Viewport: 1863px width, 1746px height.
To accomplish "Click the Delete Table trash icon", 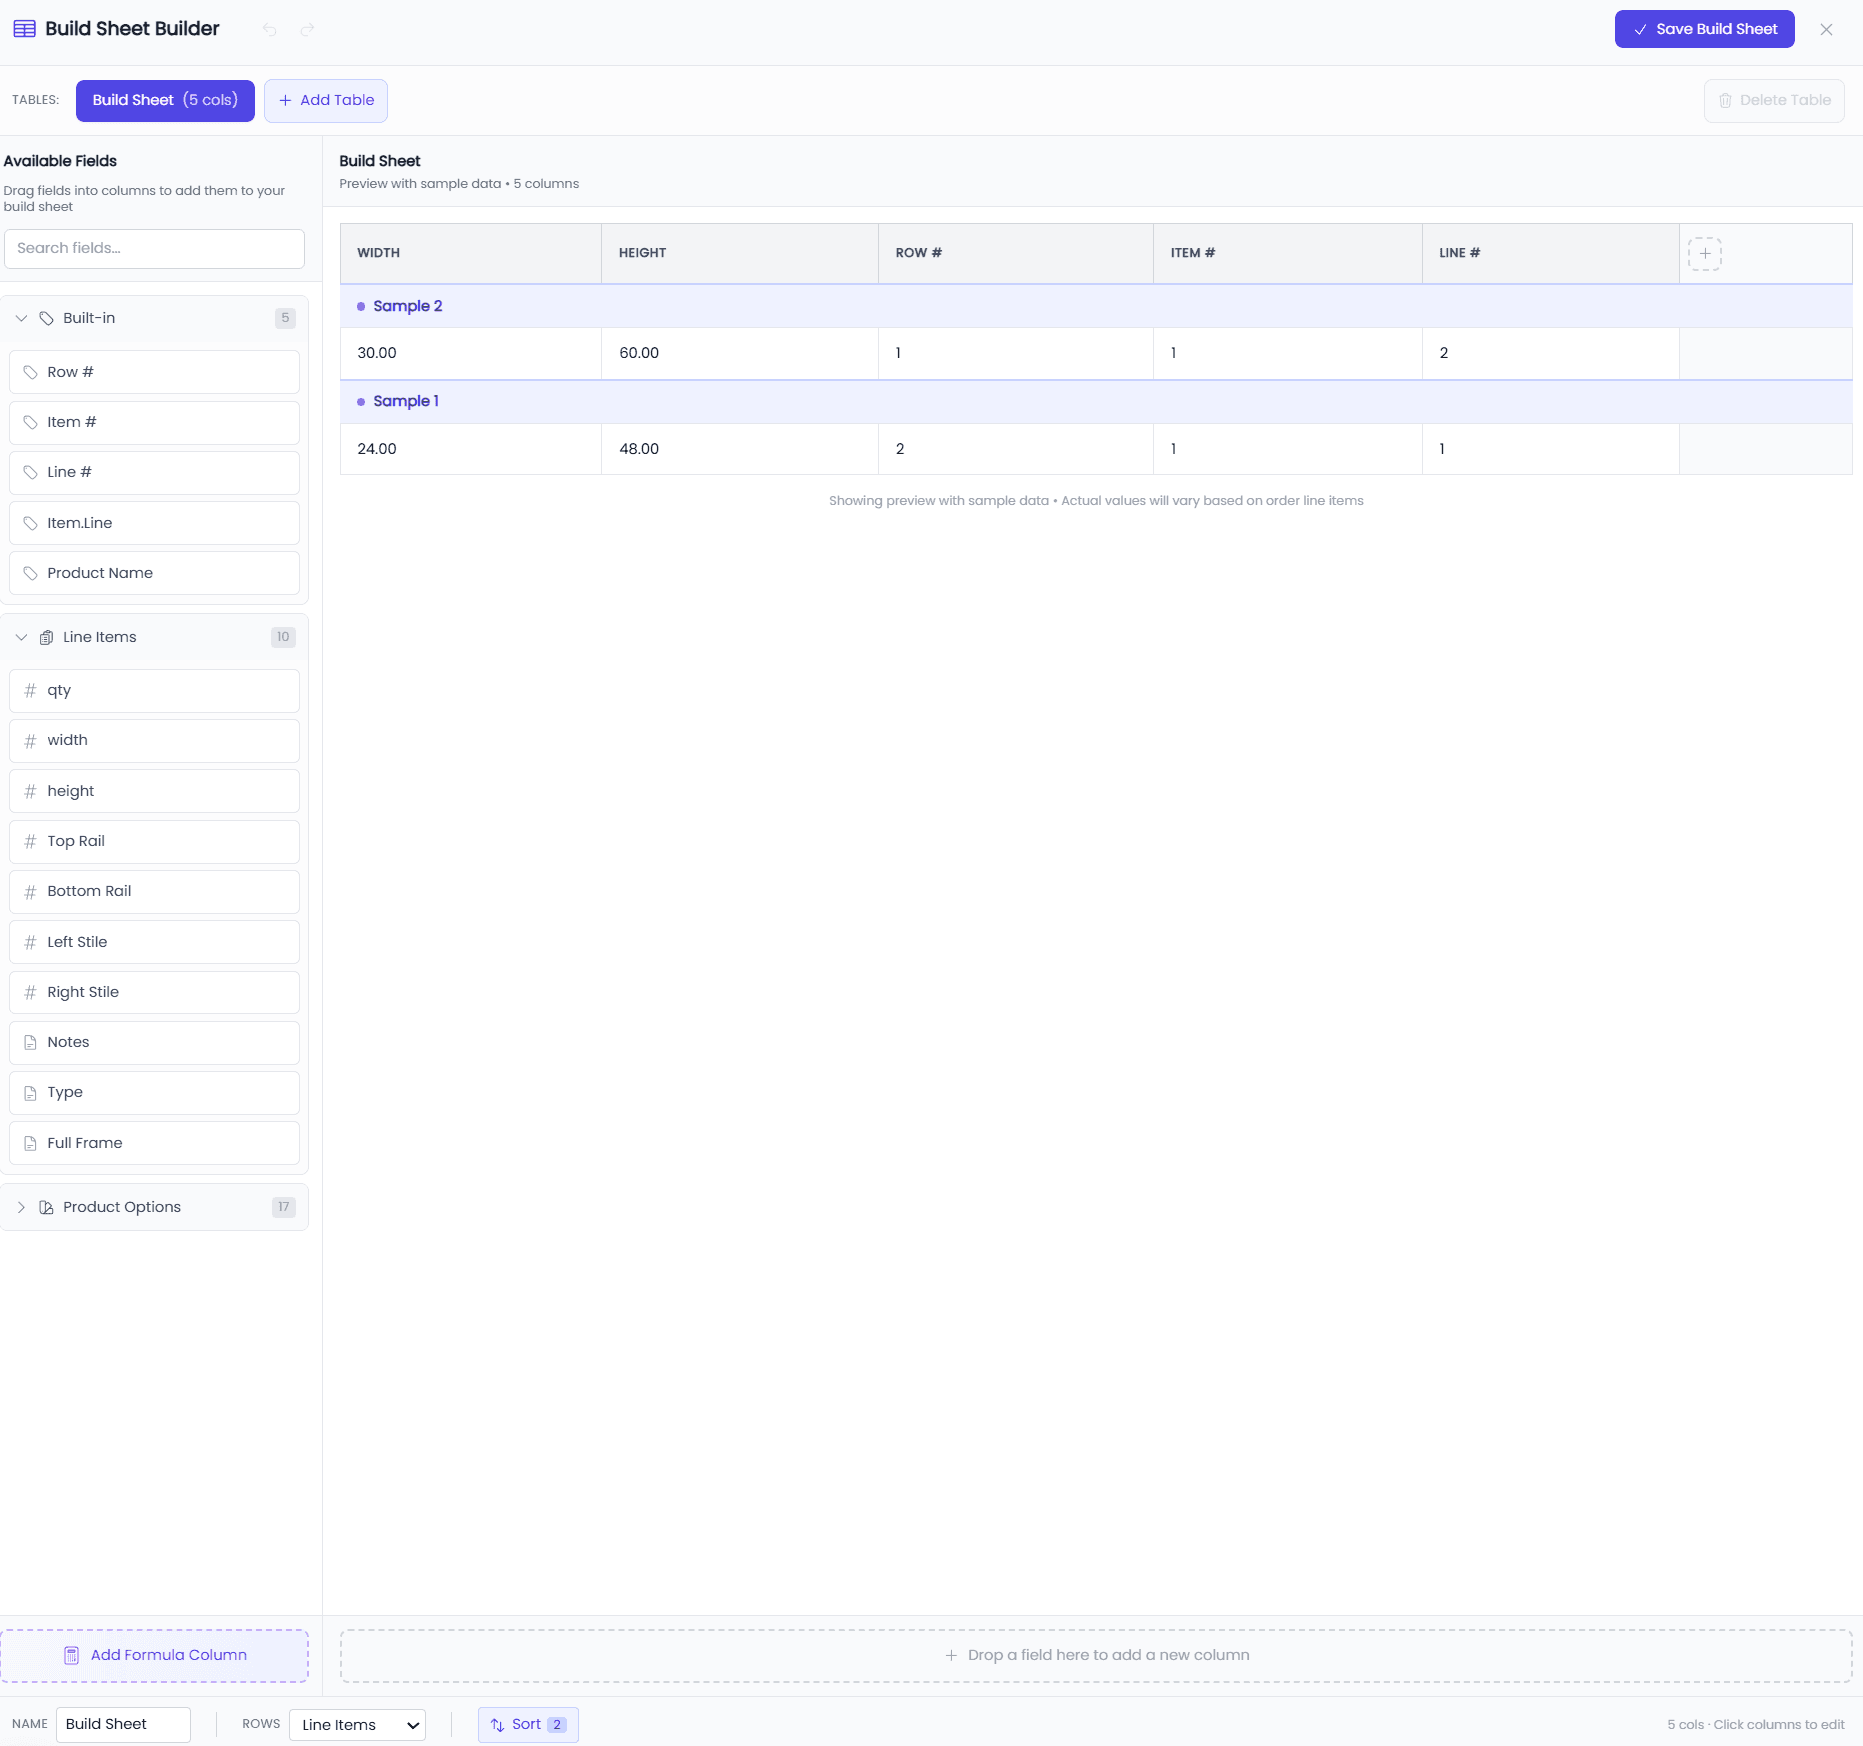I will tap(1727, 100).
